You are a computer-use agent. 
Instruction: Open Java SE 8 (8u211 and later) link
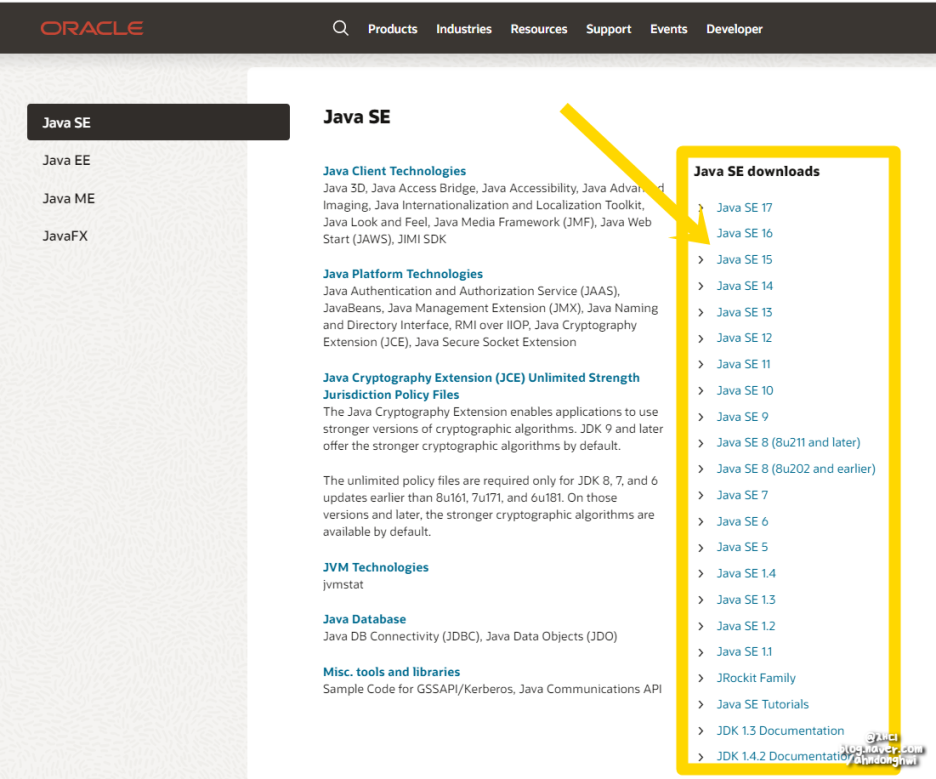[x=789, y=442]
